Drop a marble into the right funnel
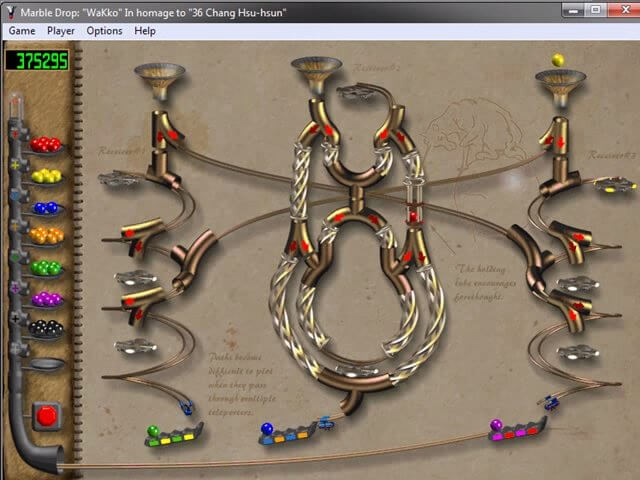The width and height of the screenshot is (640, 480). click(560, 88)
